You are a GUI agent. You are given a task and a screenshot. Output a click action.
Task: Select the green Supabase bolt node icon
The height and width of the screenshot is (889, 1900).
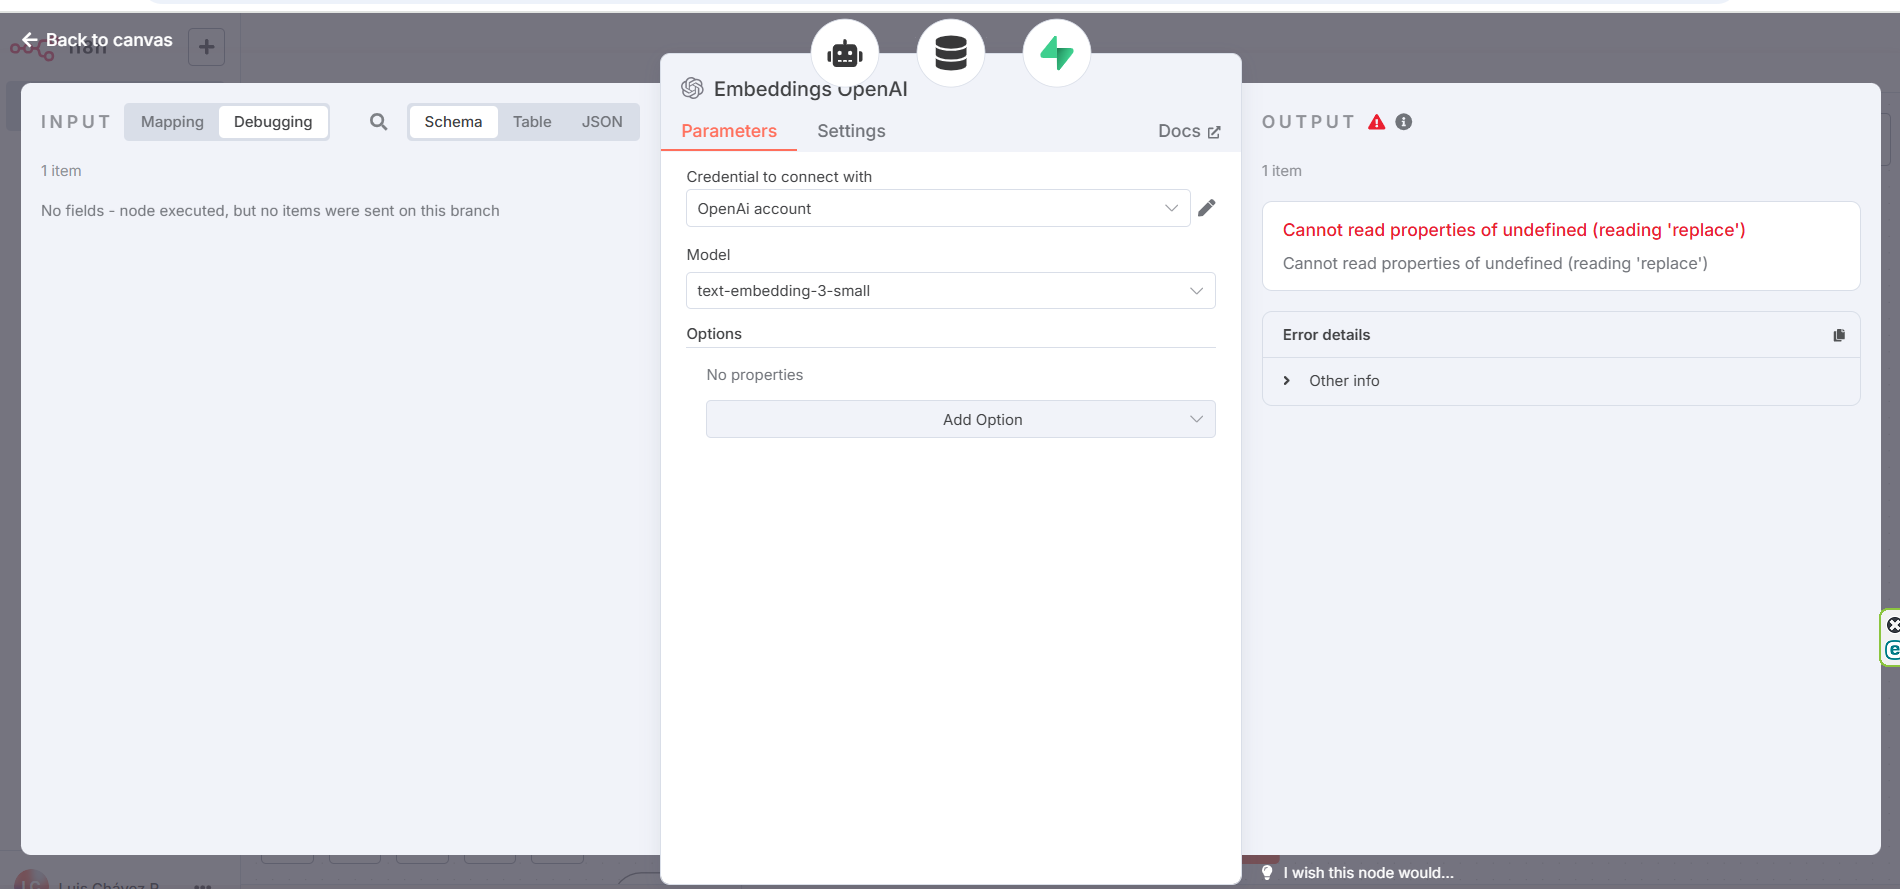click(1057, 54)
